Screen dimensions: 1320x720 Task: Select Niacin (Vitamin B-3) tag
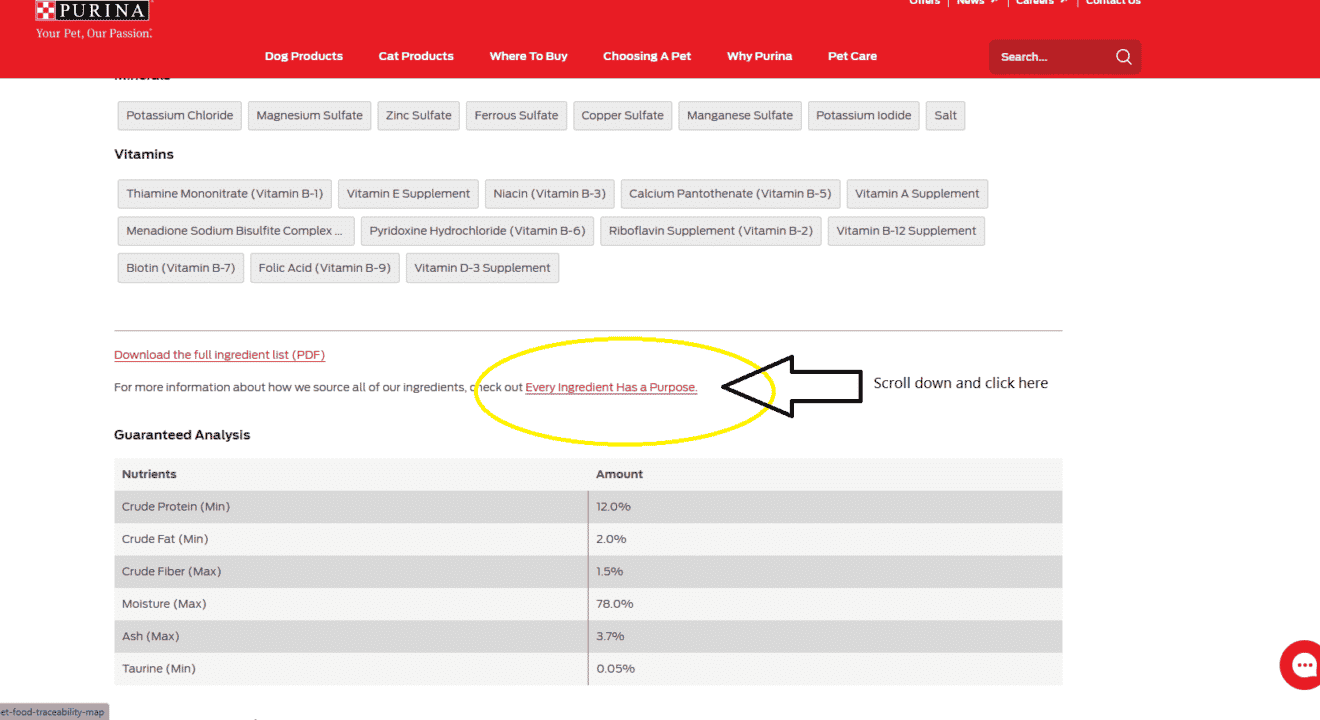[x=550, y=194]
